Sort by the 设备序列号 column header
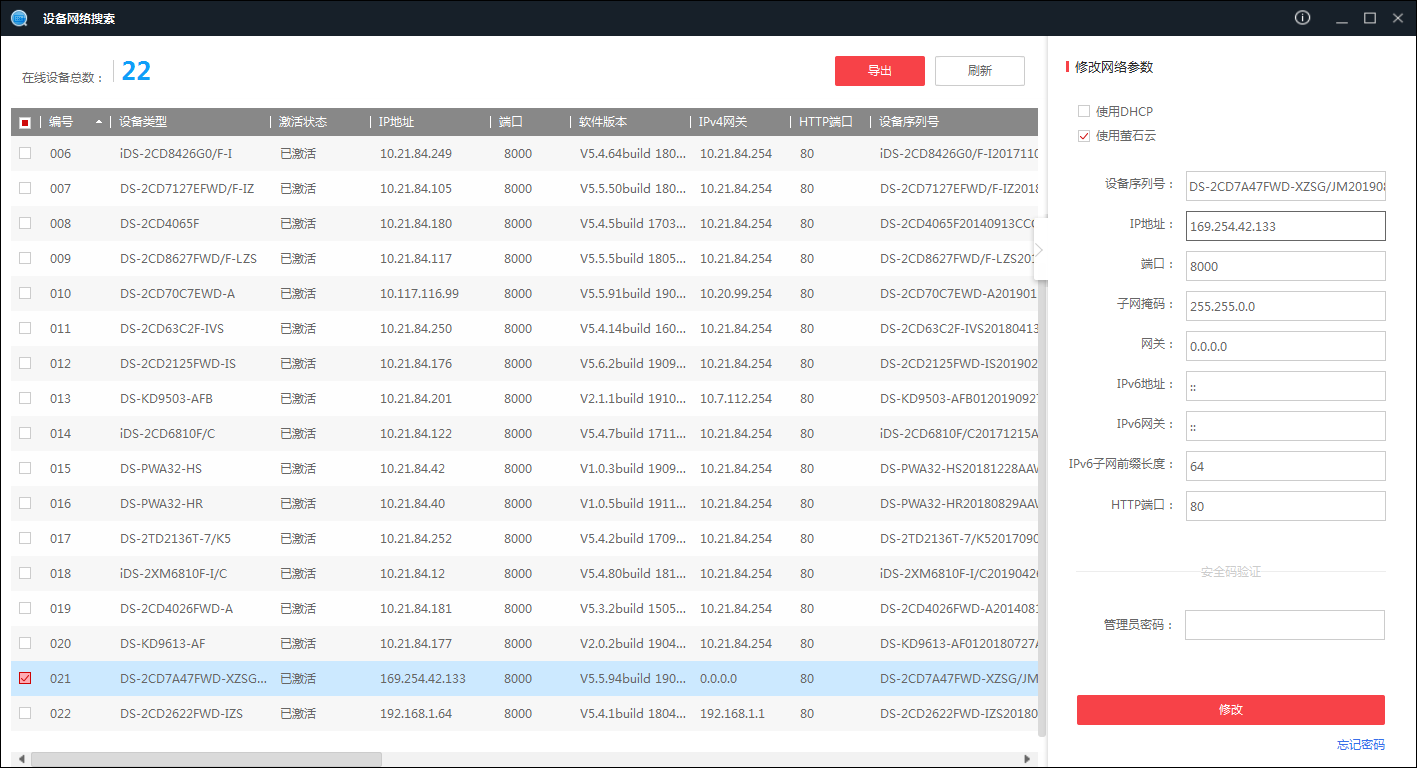Viewport: 1417px width, 768px height. tap(909, 122)
